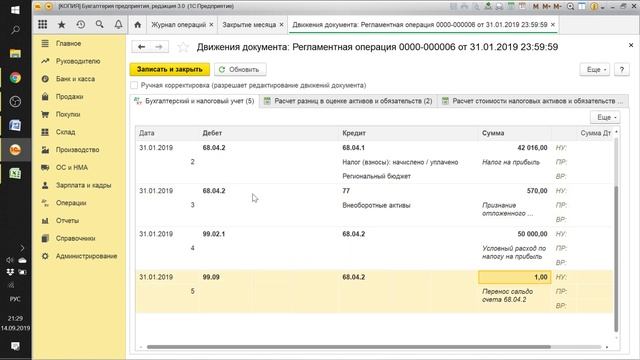Click the table horizontal scrollbar

point(349,347)
